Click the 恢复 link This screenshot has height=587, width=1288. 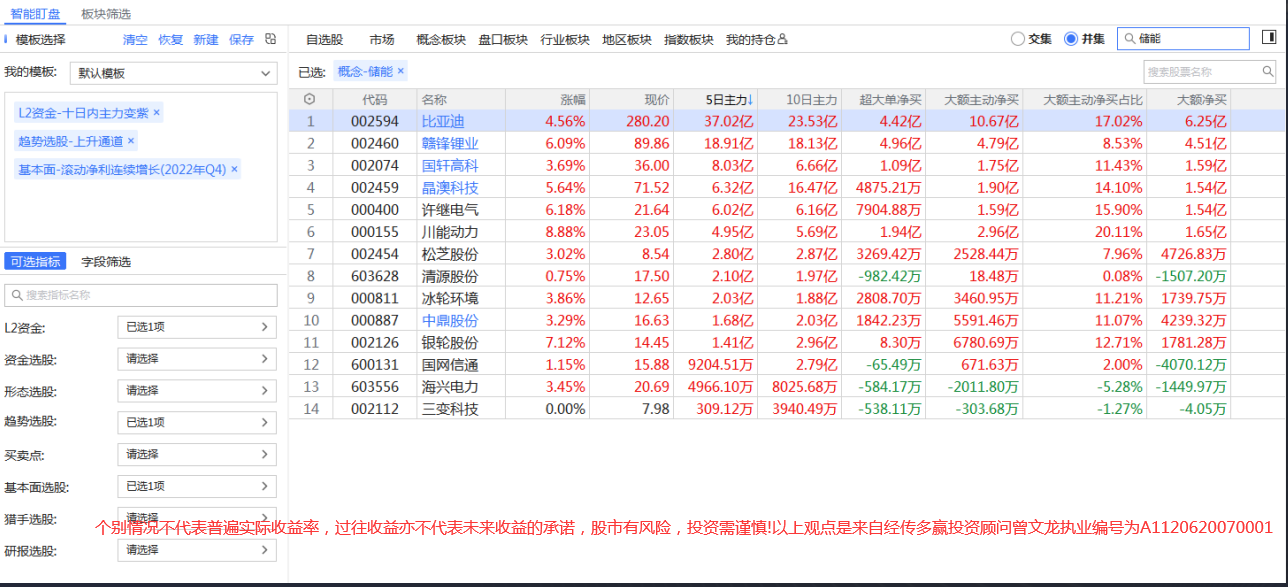pyautogui.click(x=171, y=39)
